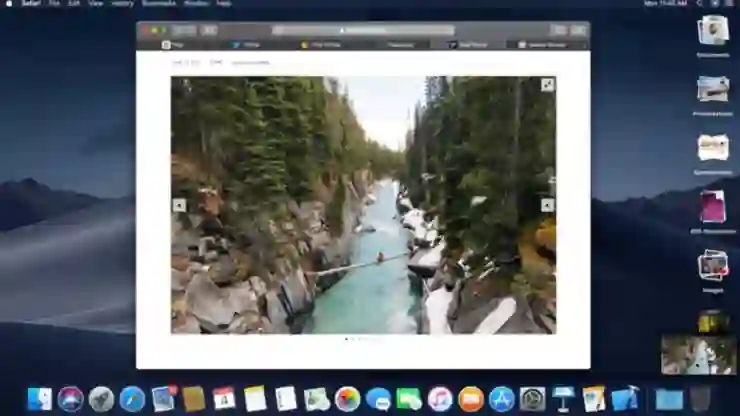Open the Bookmarks menu in menu bar

(158, 4)
